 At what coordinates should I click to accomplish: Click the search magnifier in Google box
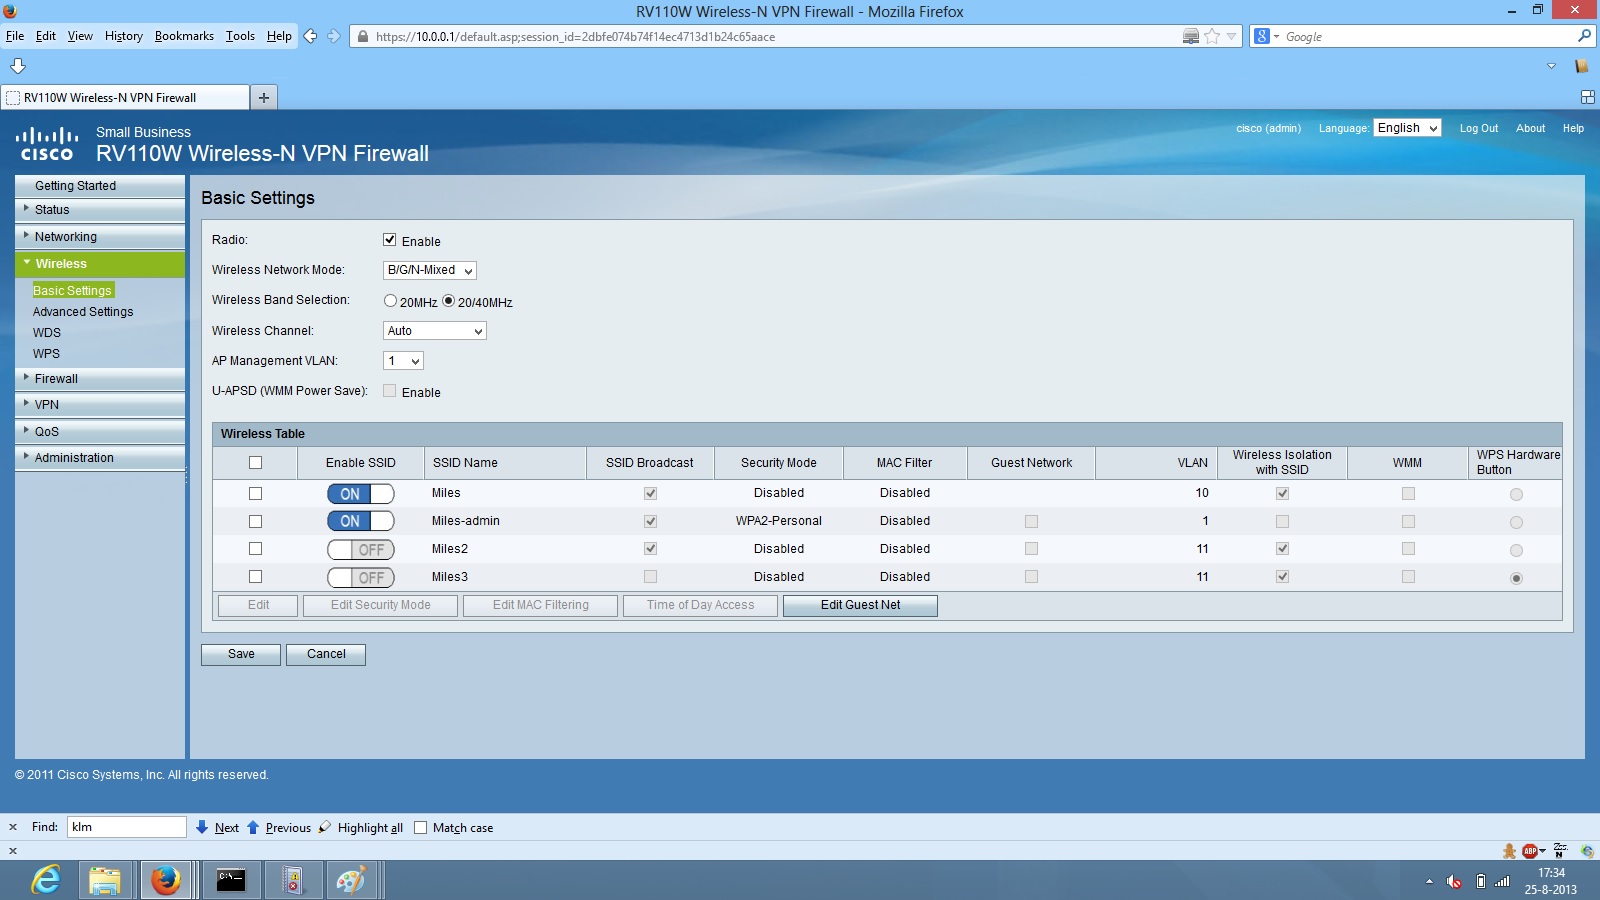coord(1584,36)
